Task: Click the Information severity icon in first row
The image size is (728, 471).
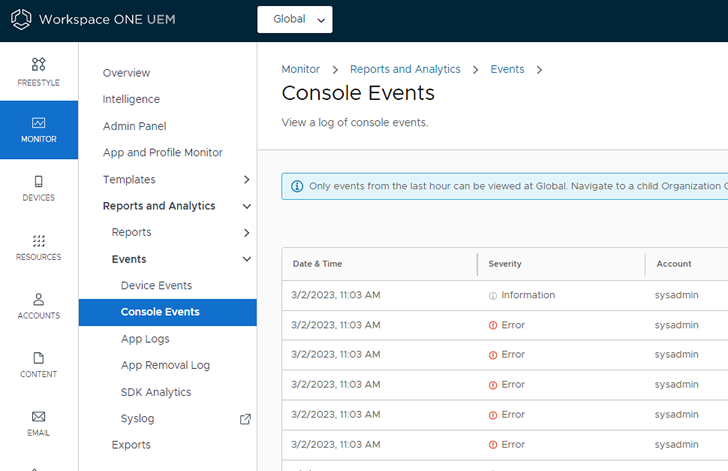Action: (x=493, y=295)
